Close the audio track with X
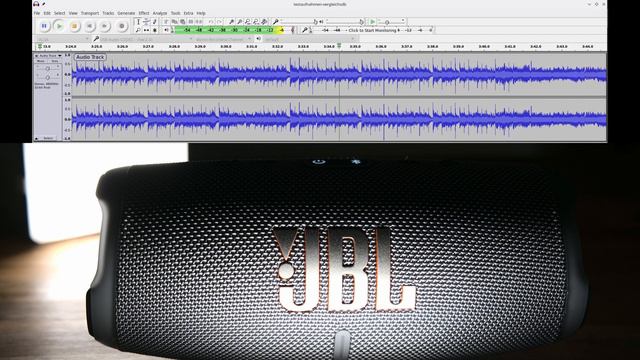640x360 pixels. tap(36, 56)
